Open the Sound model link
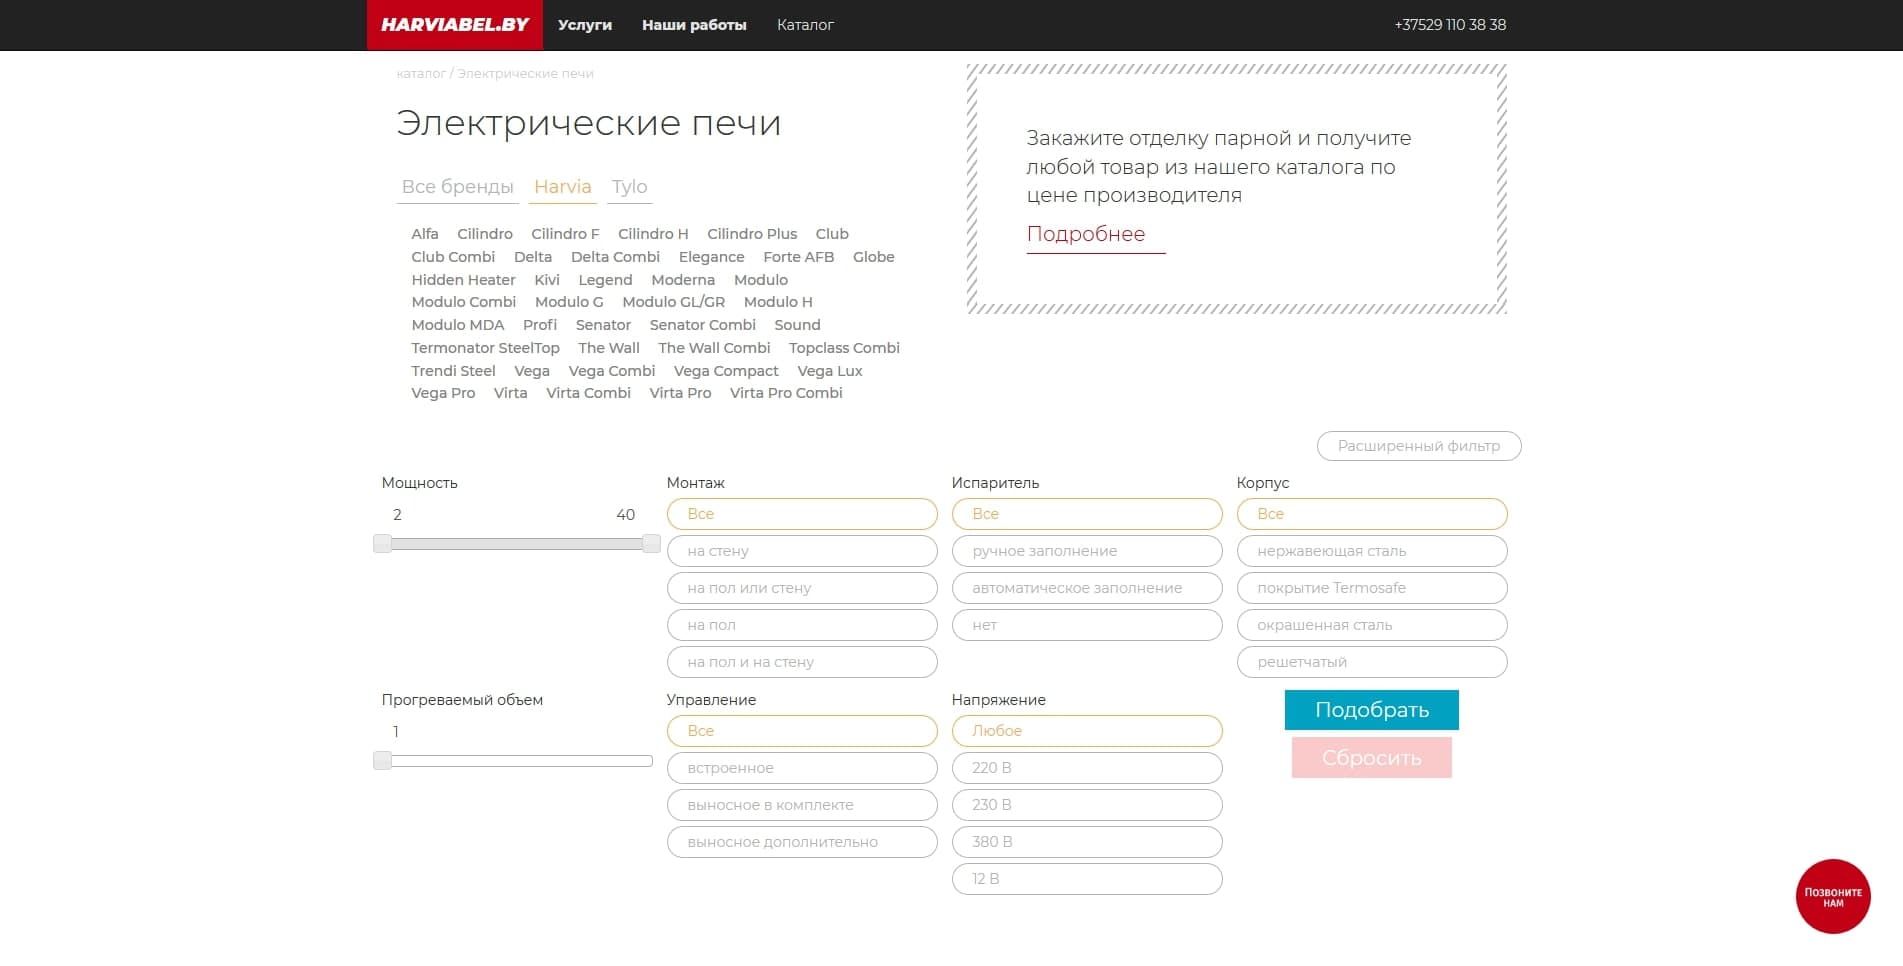This screenshot has height=966, width=1903. [797, 325]
